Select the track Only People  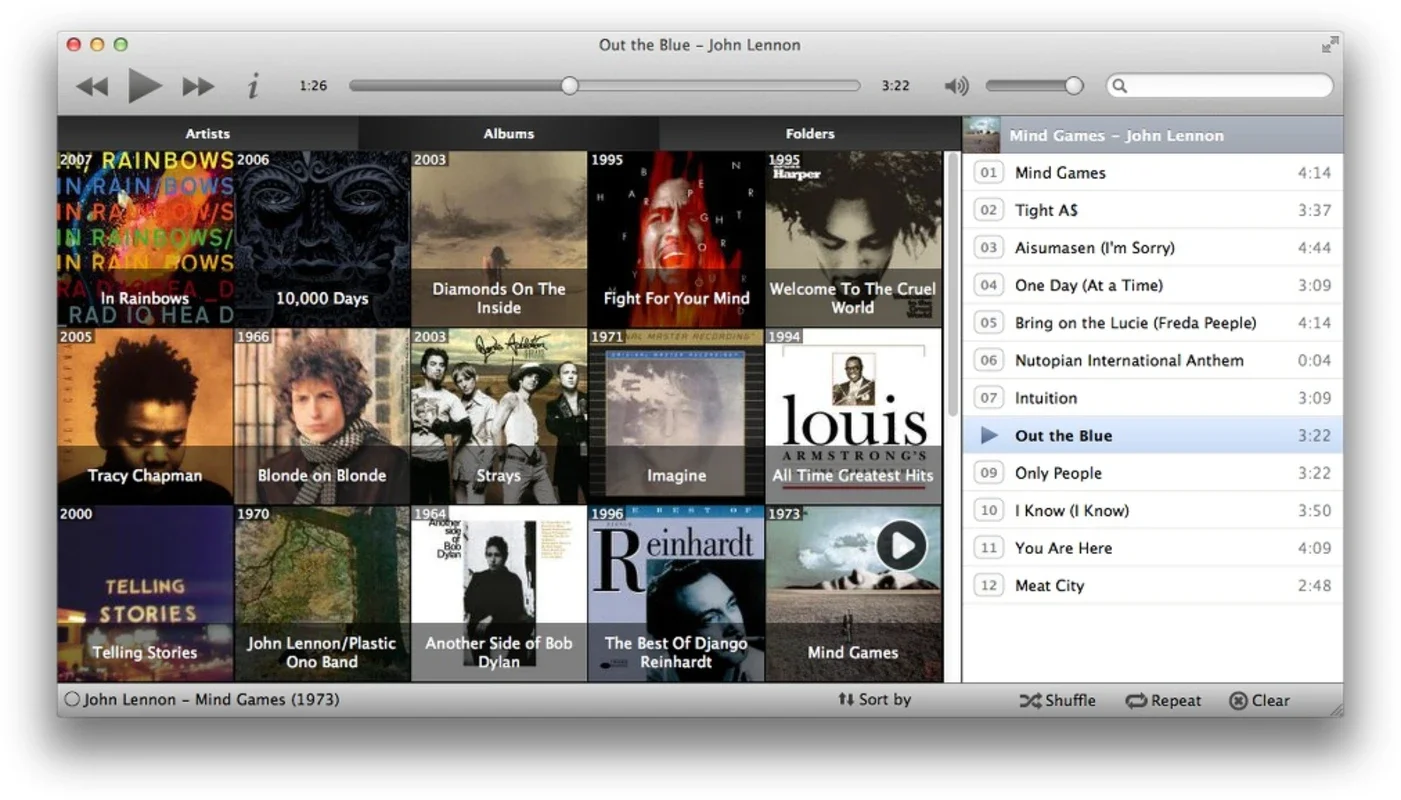pyautogui.click(x=1153, y=473)
